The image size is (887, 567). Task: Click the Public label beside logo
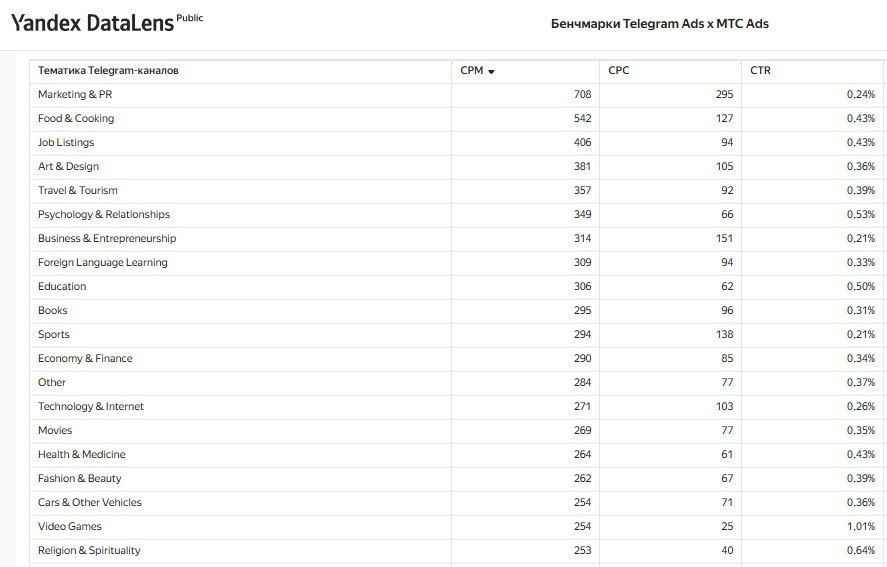click(190, 18)
